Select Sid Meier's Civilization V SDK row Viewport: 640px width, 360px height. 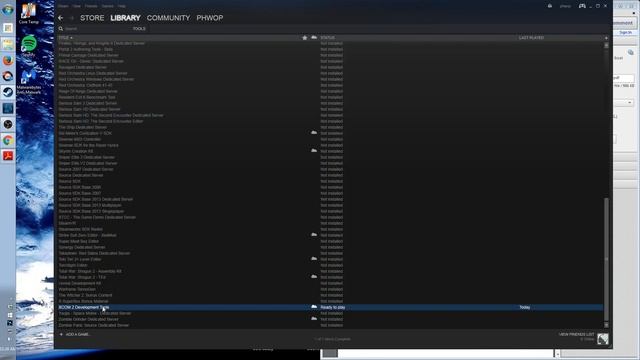330,133
